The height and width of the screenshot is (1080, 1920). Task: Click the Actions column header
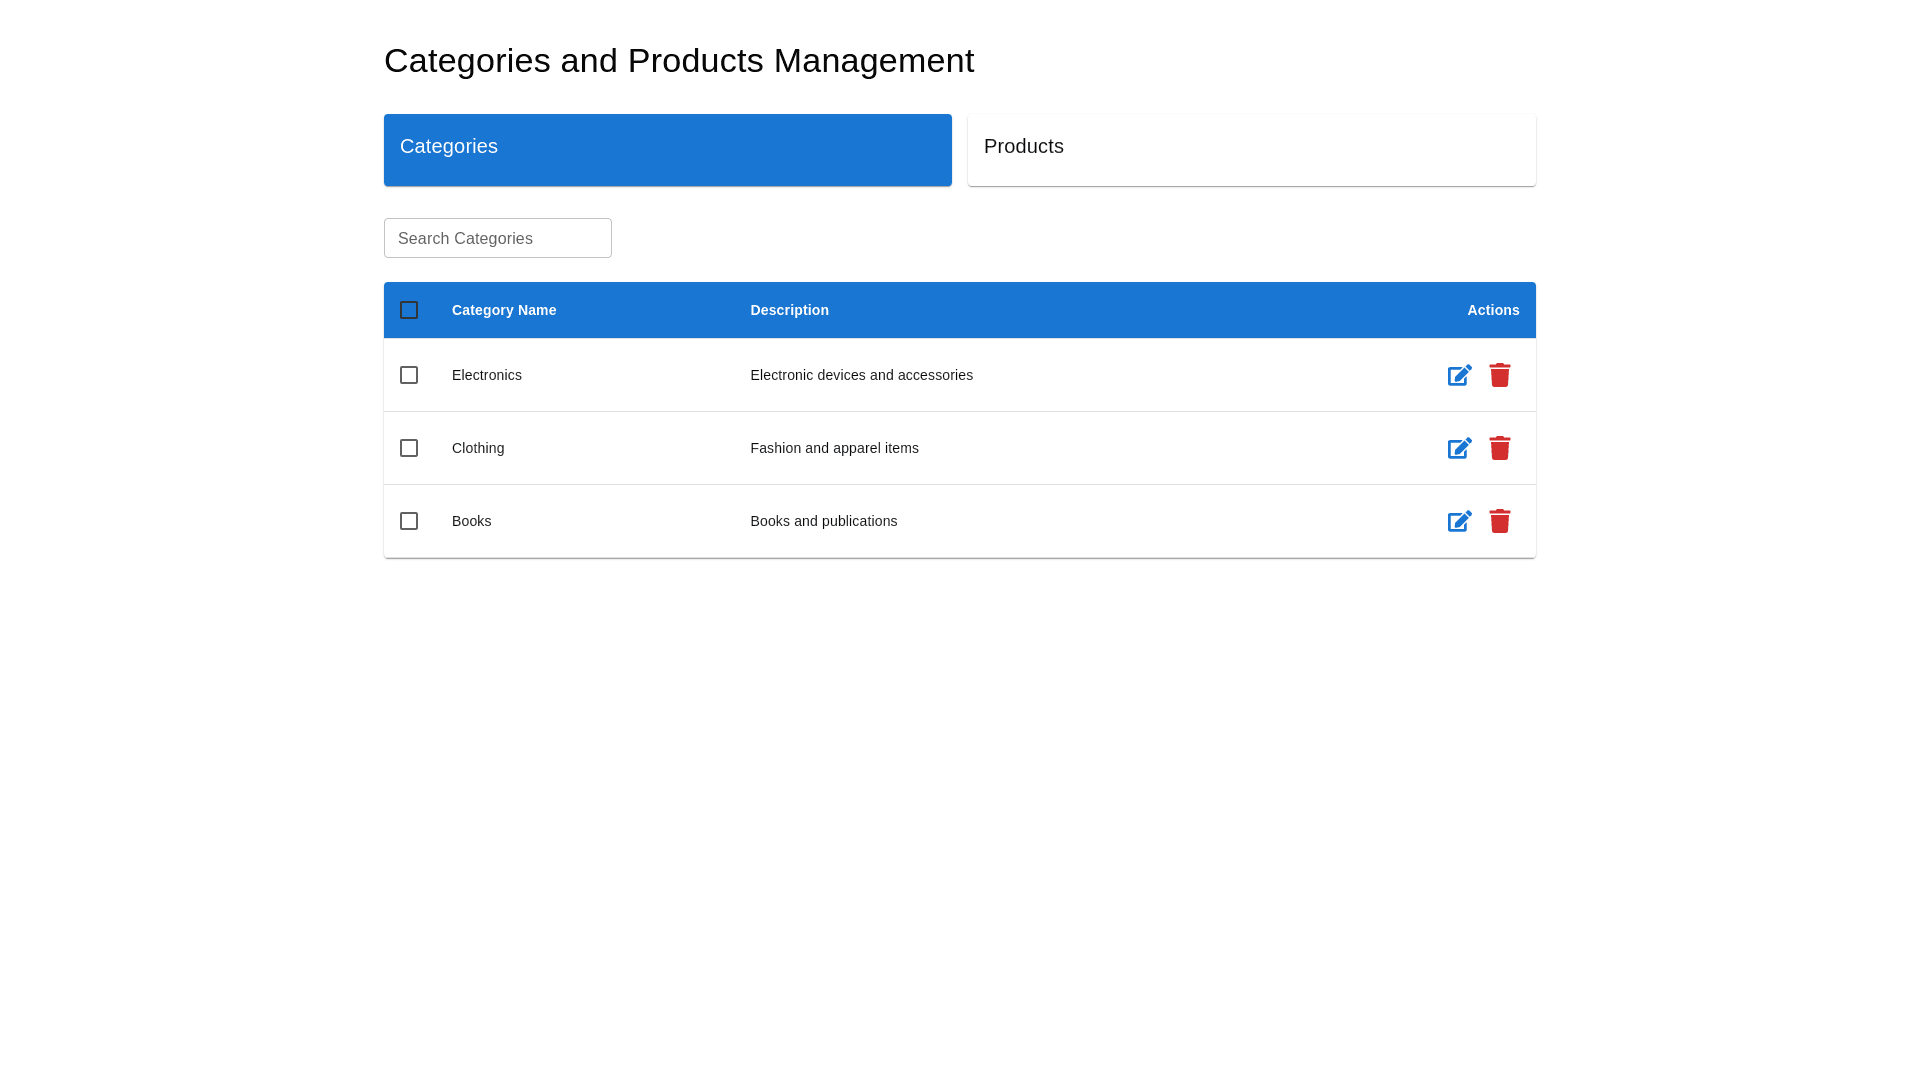pos(1492,310)
